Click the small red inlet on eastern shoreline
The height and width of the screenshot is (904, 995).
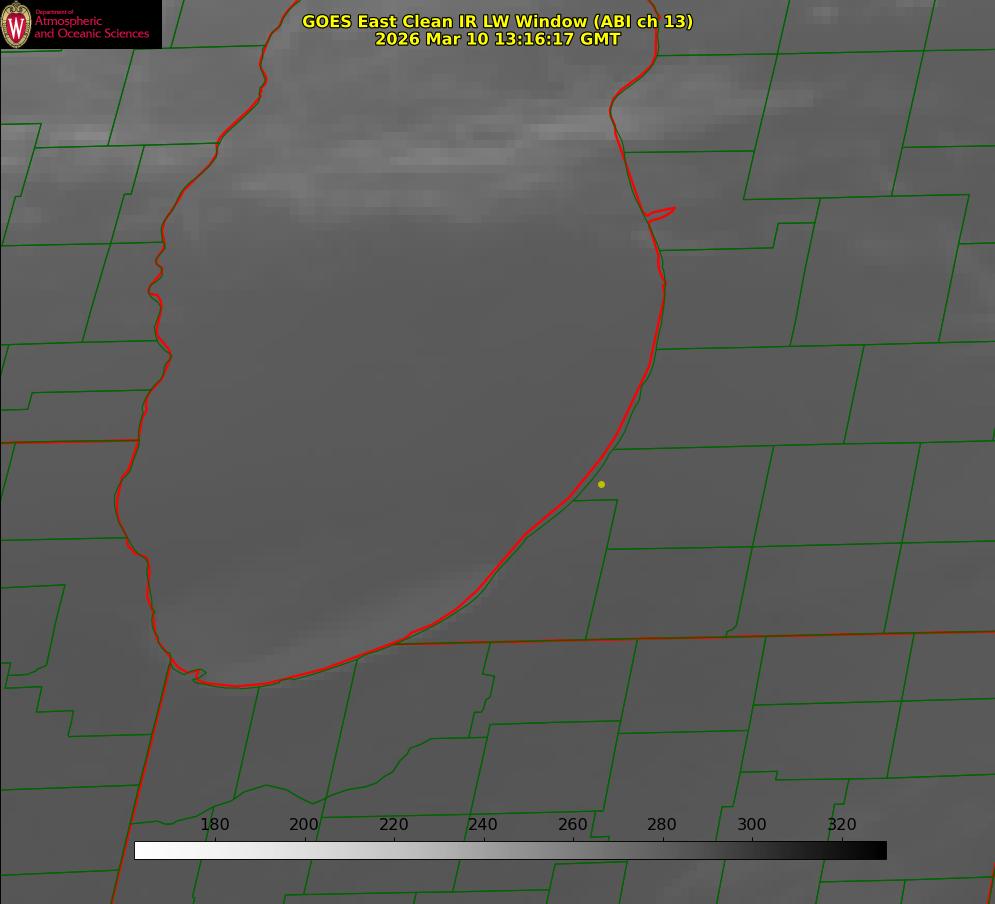[x=661, y=214]
